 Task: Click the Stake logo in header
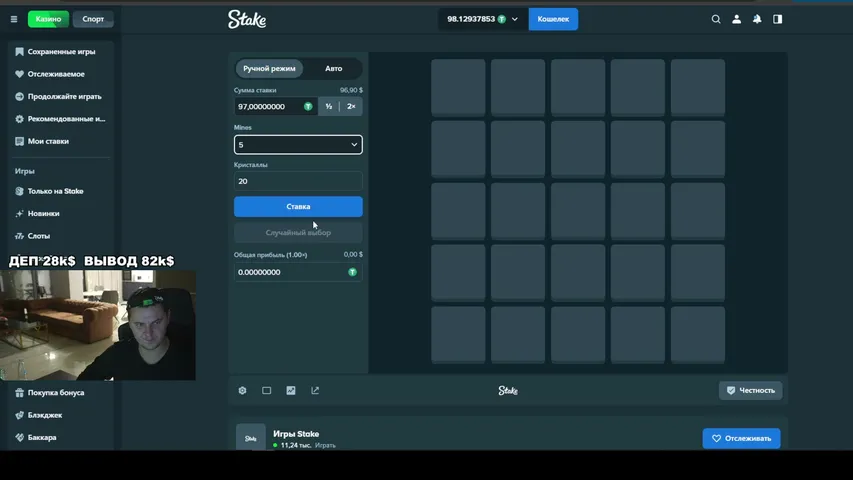coord(247,19)
